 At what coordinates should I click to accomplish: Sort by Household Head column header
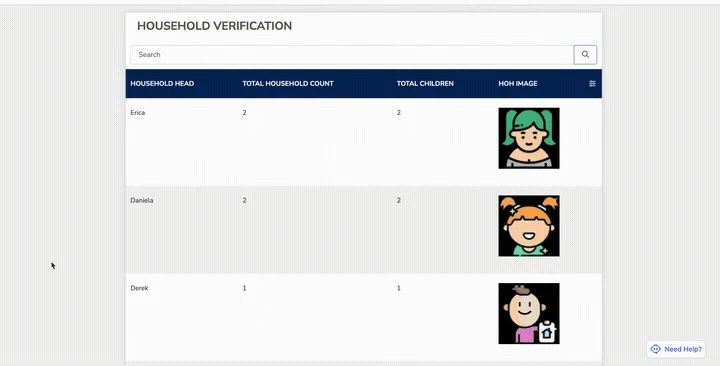(x=162, y=84)
